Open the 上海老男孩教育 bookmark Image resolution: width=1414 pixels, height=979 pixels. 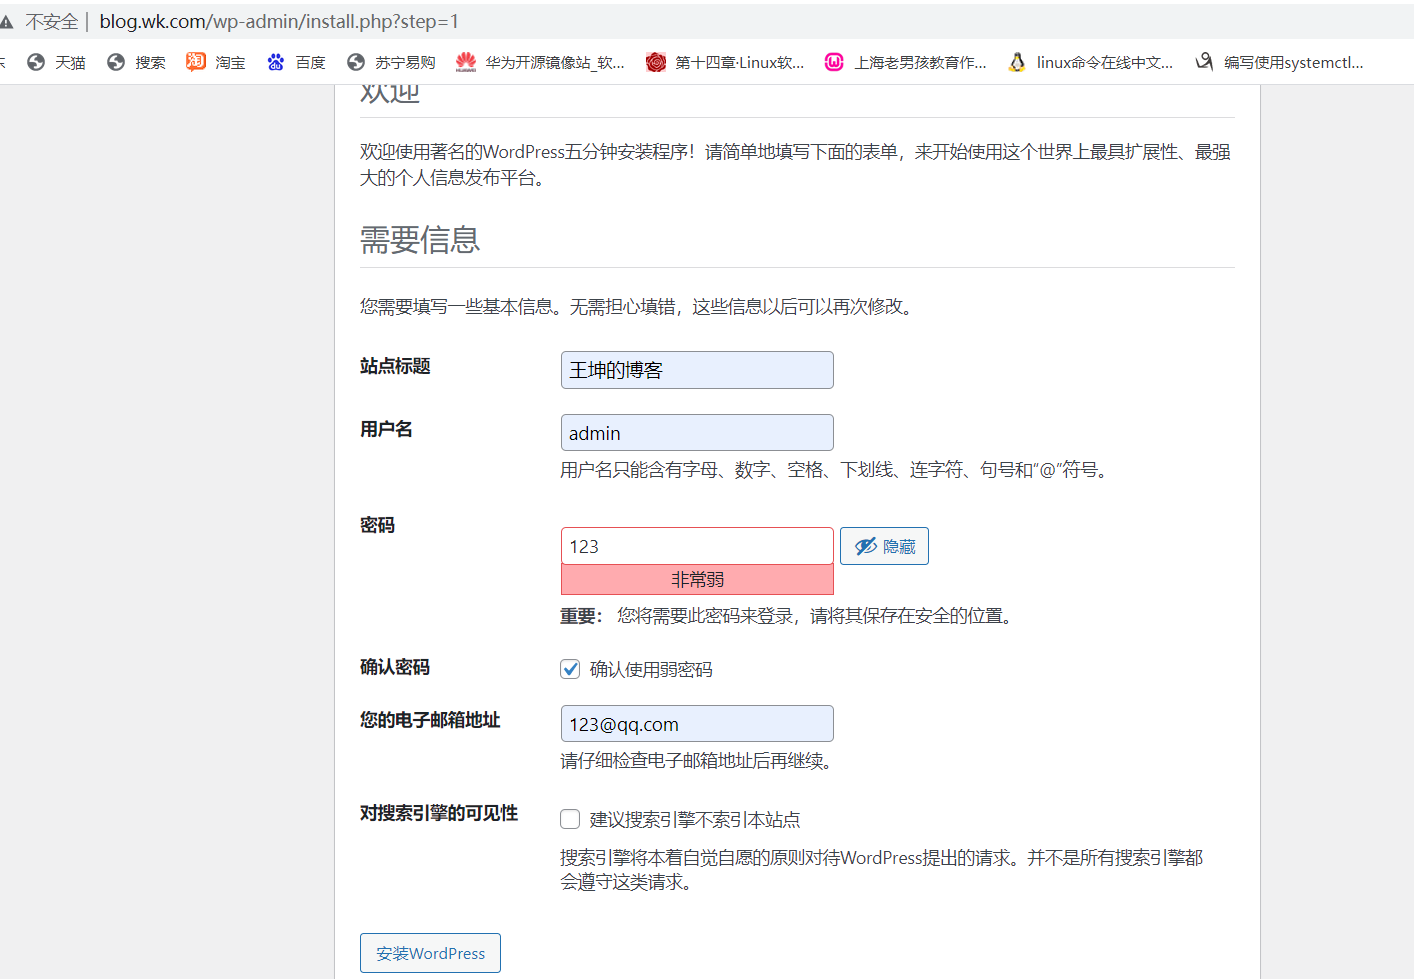pos(906,62)
